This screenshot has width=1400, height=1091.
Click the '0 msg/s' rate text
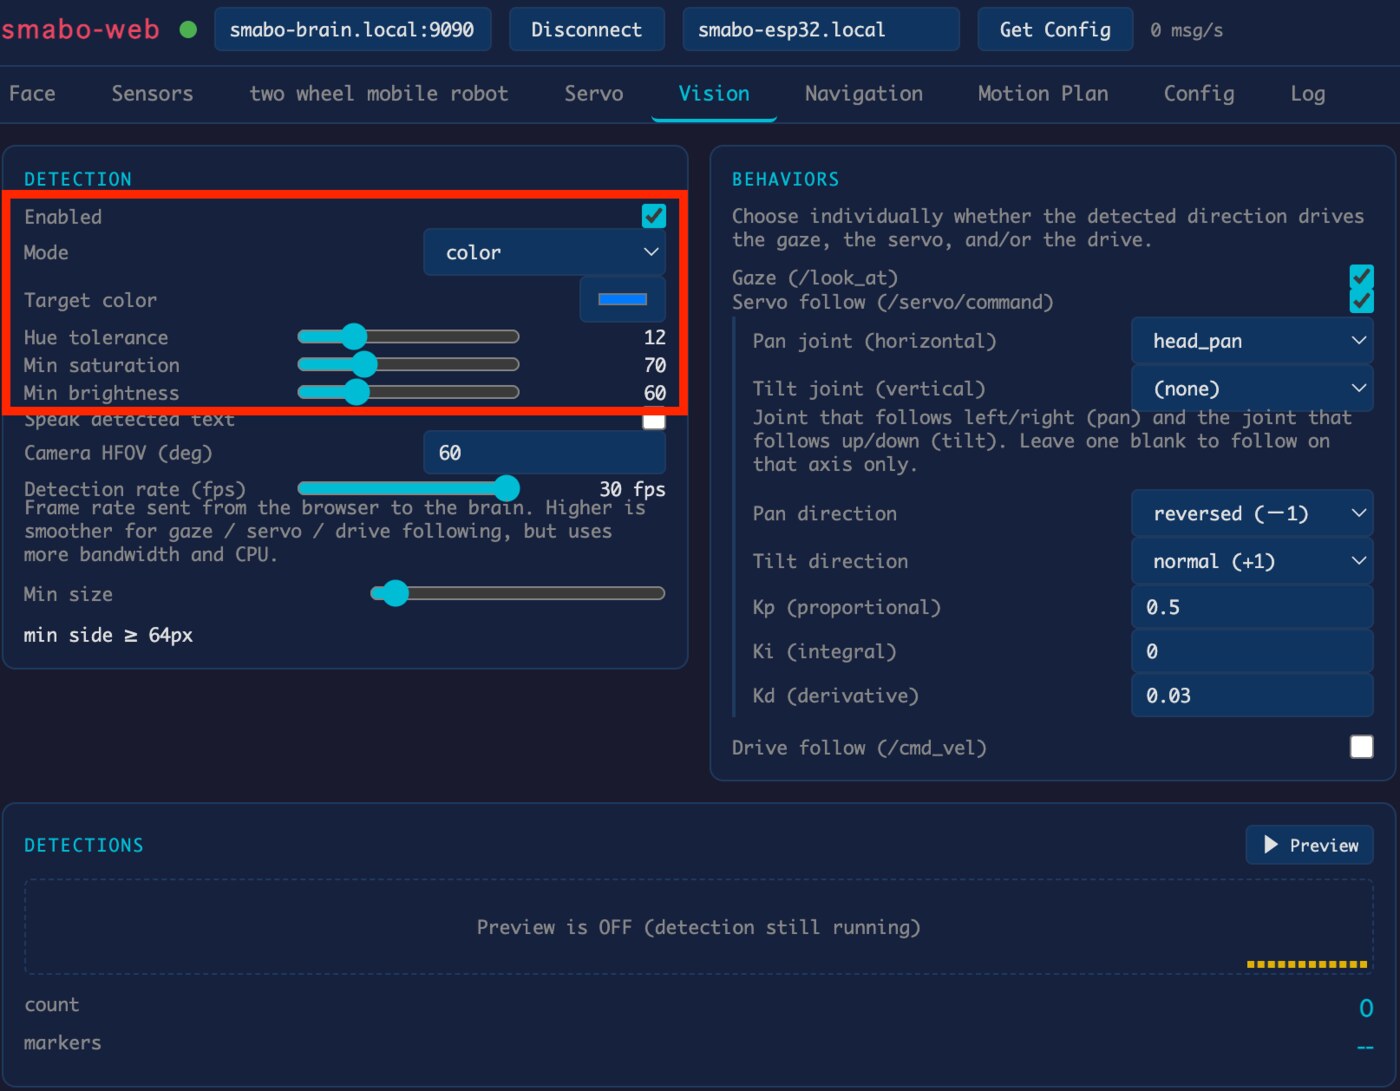pyautogui.click(x=1186, y=31)
